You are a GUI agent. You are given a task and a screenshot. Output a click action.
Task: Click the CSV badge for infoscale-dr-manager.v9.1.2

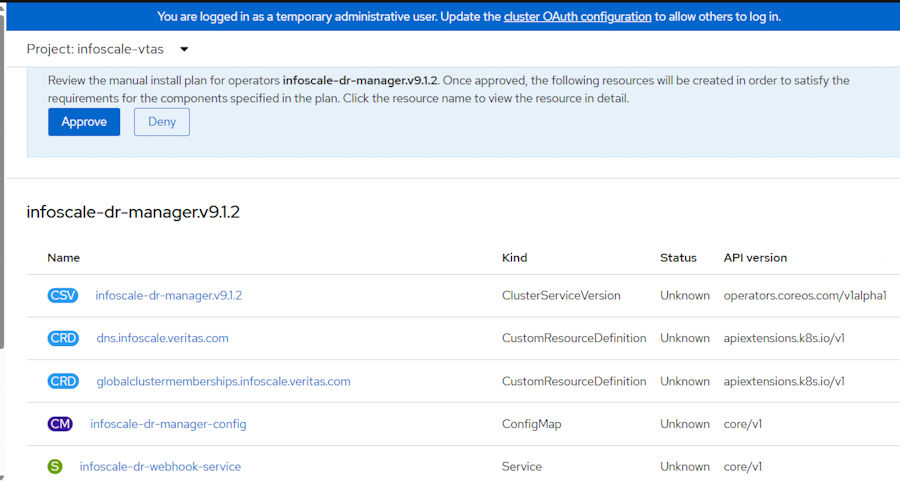pyautogui.click(x=63, y=296)
